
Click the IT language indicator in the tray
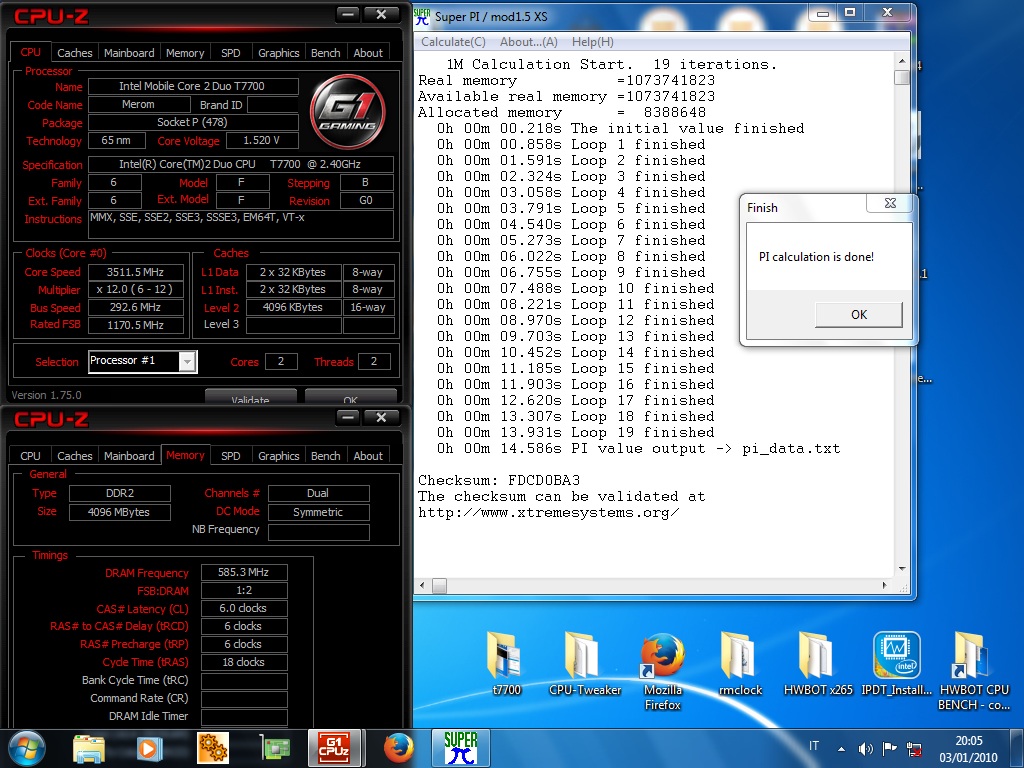coord(814,746)
